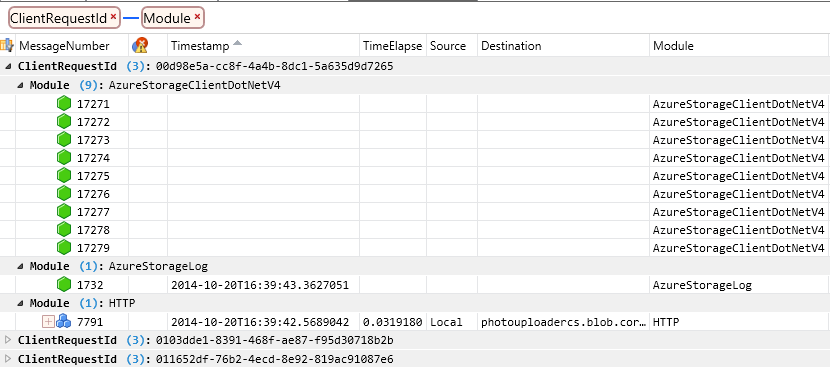Click the Local source cell

(x=446, y=322)
